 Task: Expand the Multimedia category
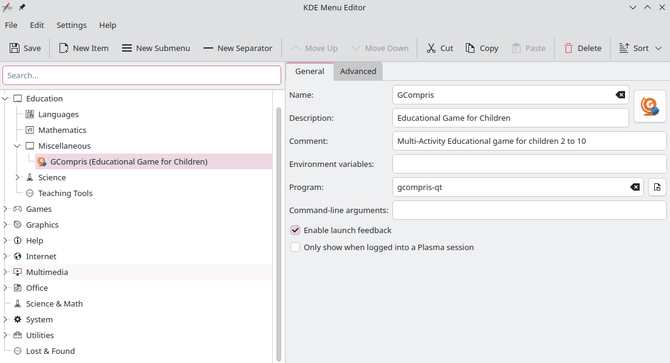(x=5, y=272)
